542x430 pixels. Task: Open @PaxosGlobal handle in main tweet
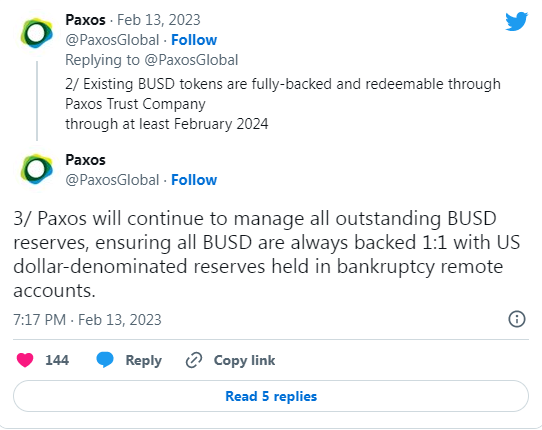(x=112, y=180)
